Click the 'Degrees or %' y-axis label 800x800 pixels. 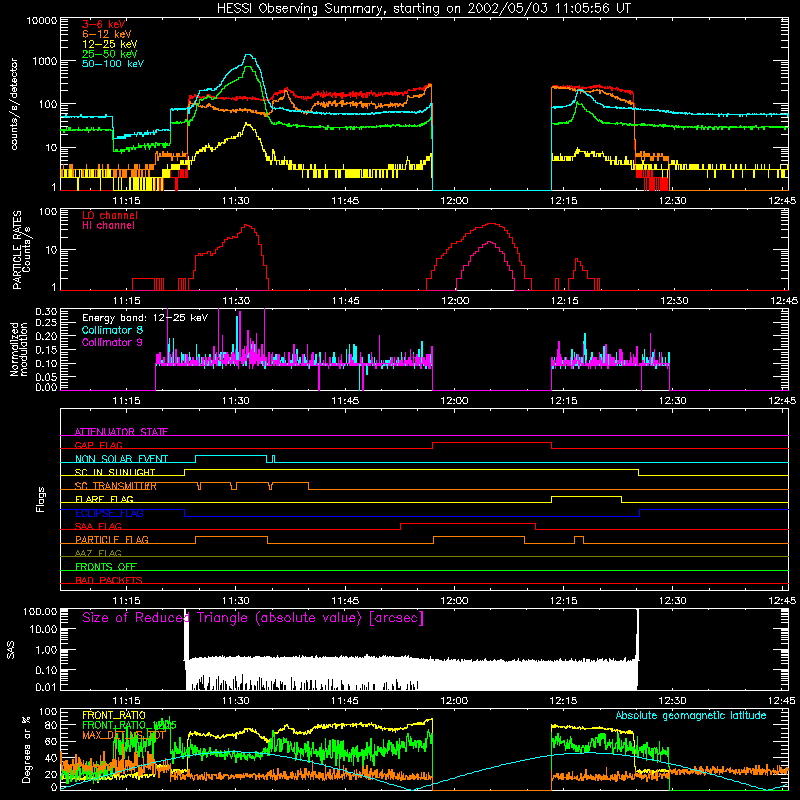point(26,749)
